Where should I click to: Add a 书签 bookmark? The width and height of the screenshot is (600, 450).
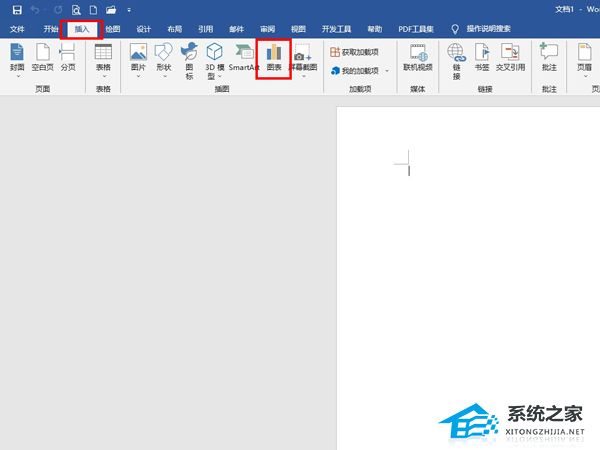tap(482, 57)
